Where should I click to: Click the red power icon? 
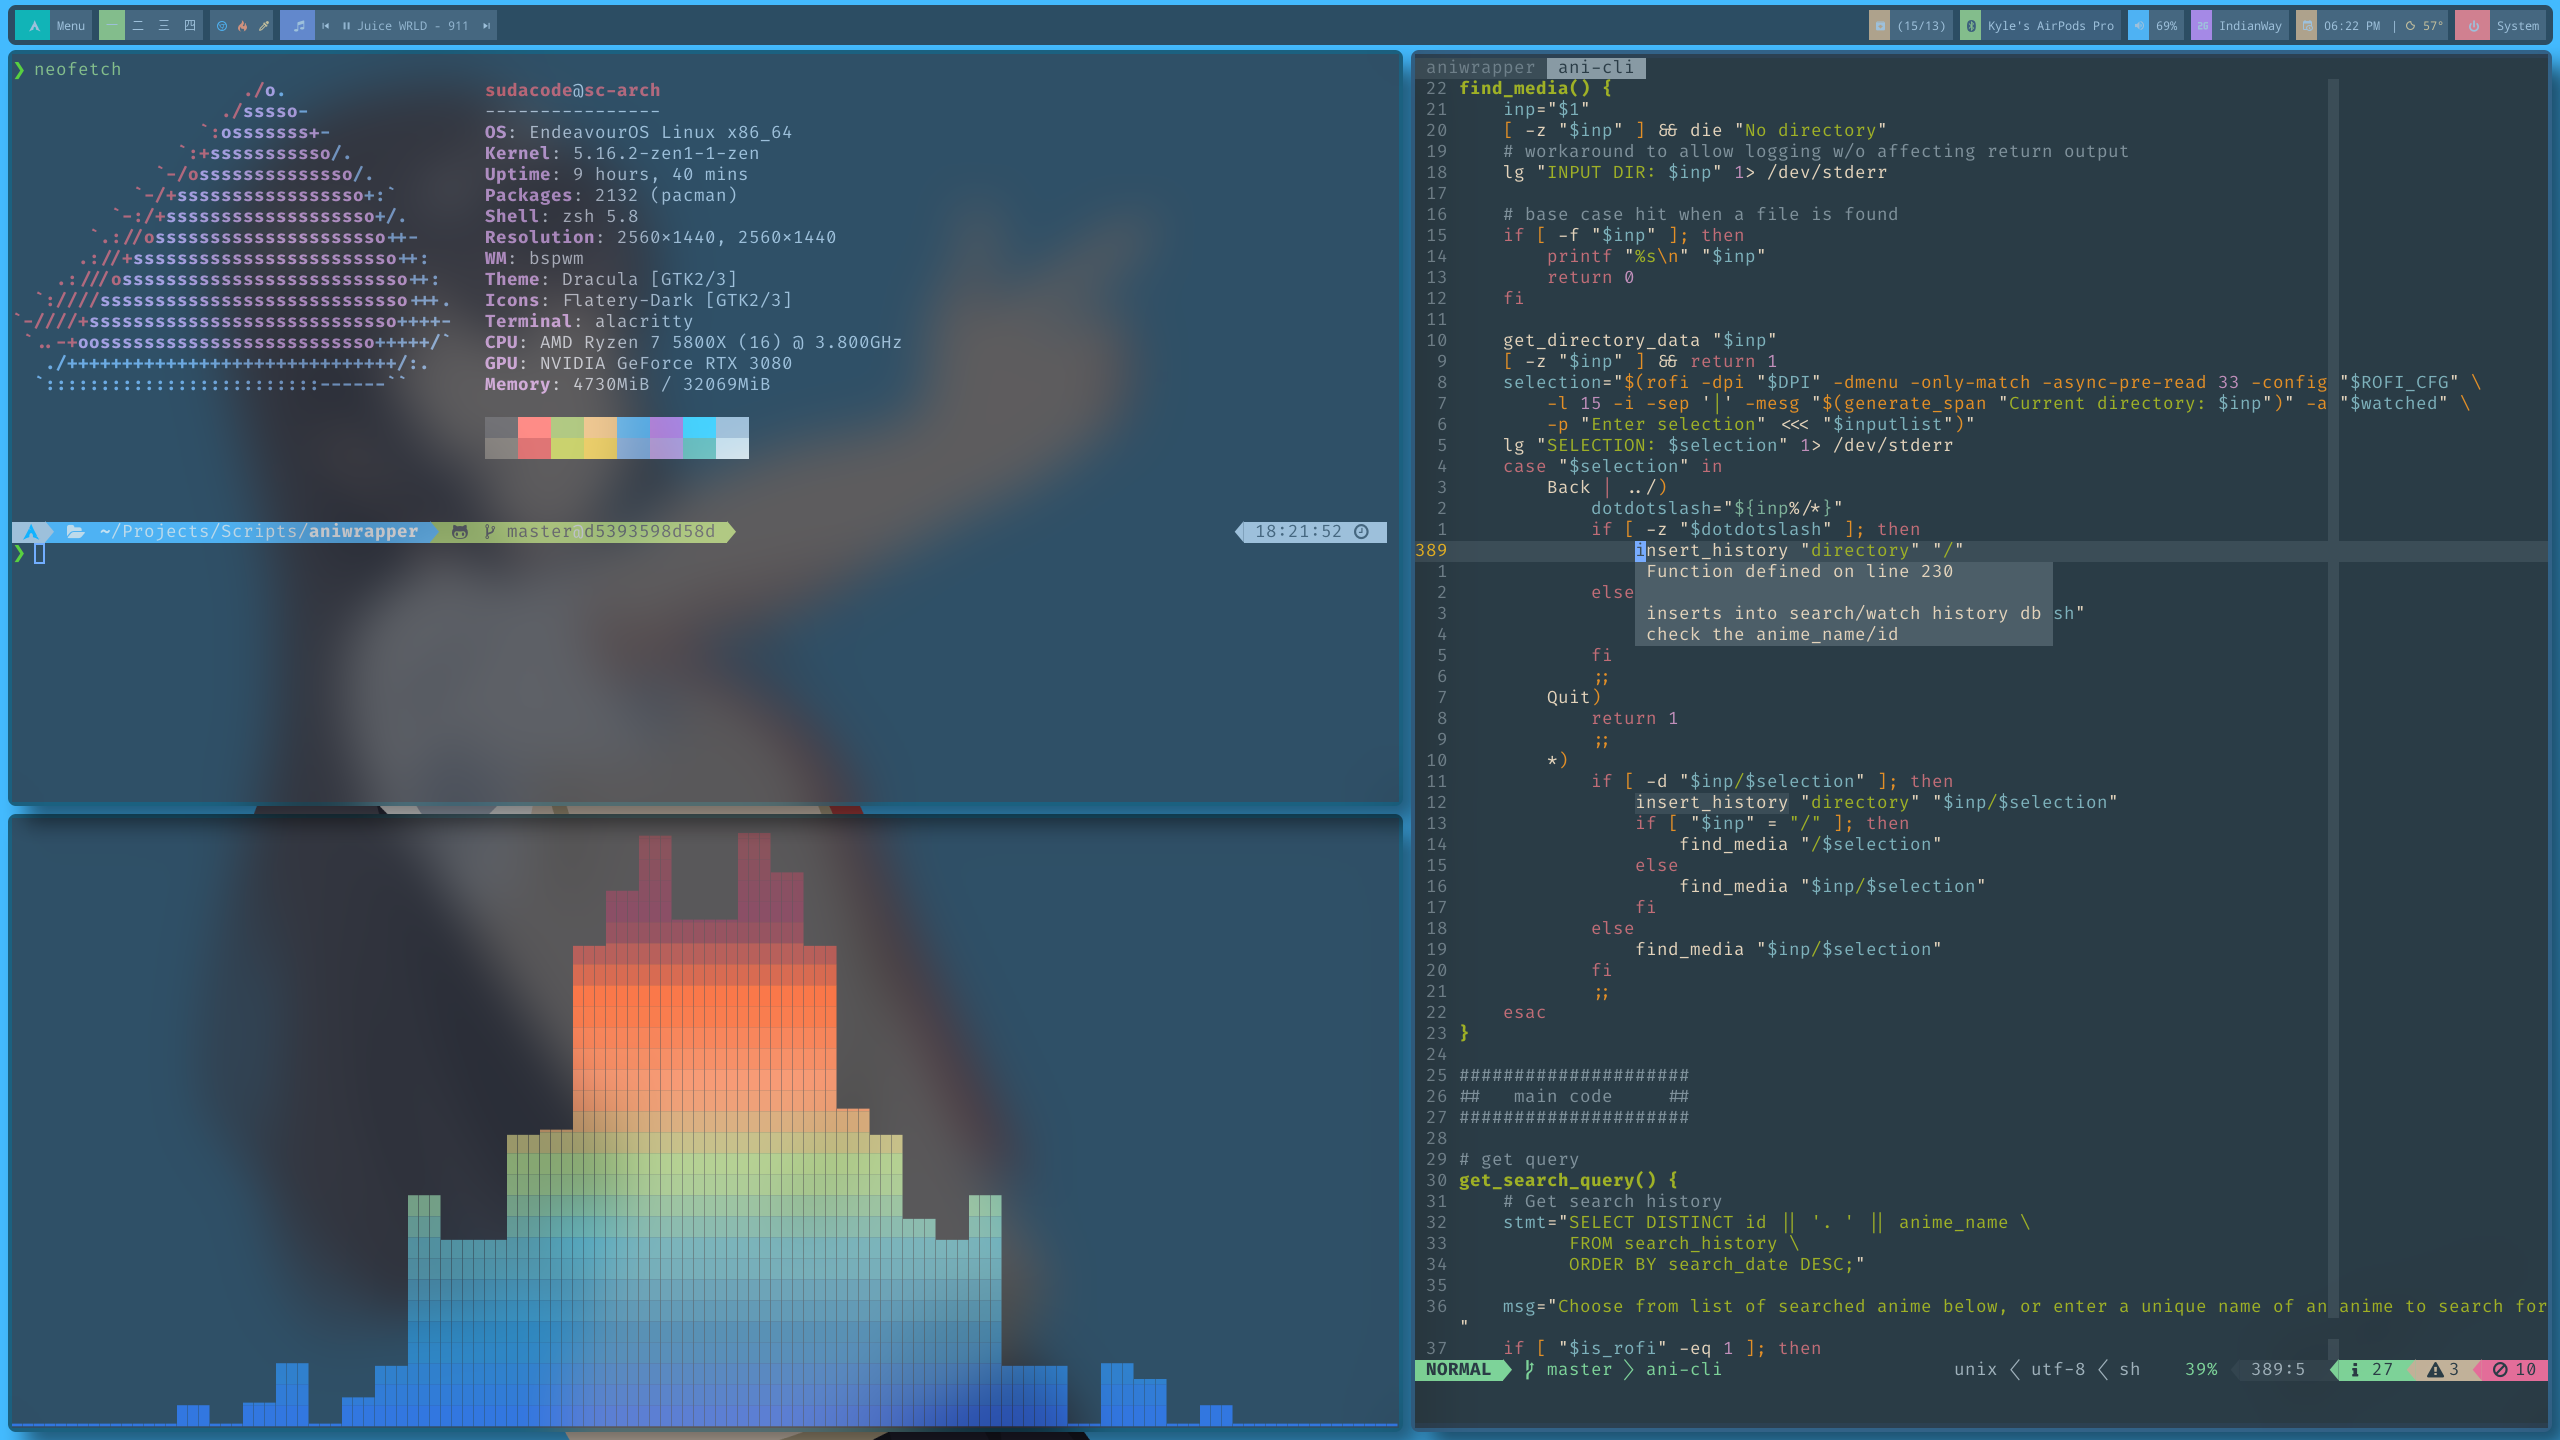point(2472,26)
